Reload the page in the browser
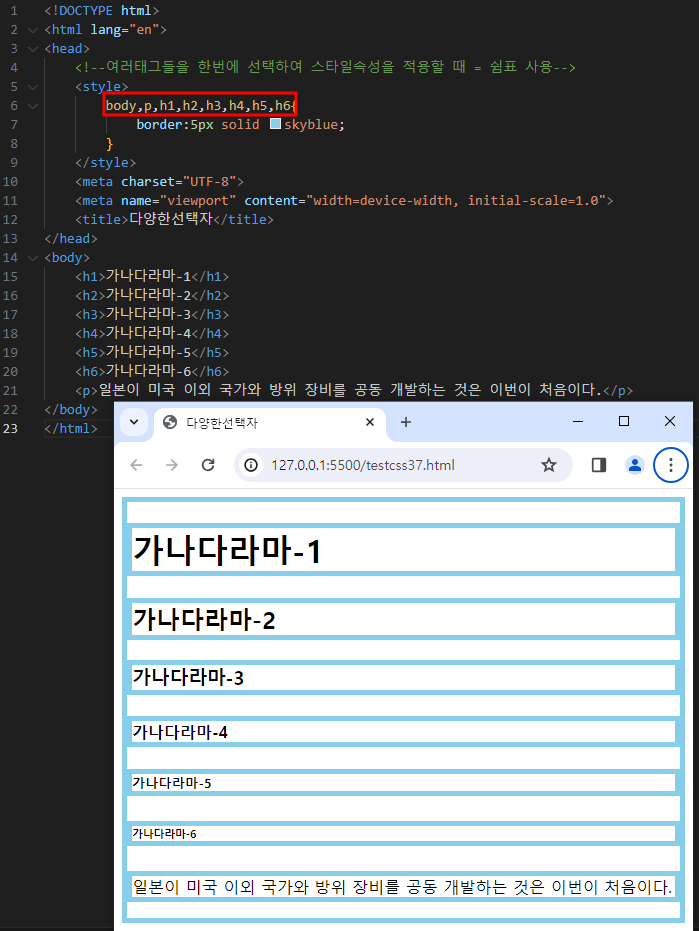Screen dimensions: 699x931 click(x=208, y=465)
